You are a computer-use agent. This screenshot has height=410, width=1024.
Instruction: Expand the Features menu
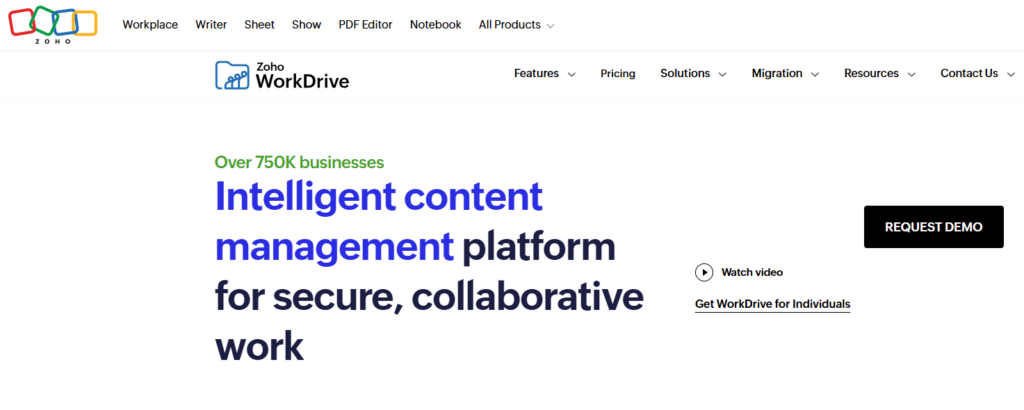[x=545, y=74]
